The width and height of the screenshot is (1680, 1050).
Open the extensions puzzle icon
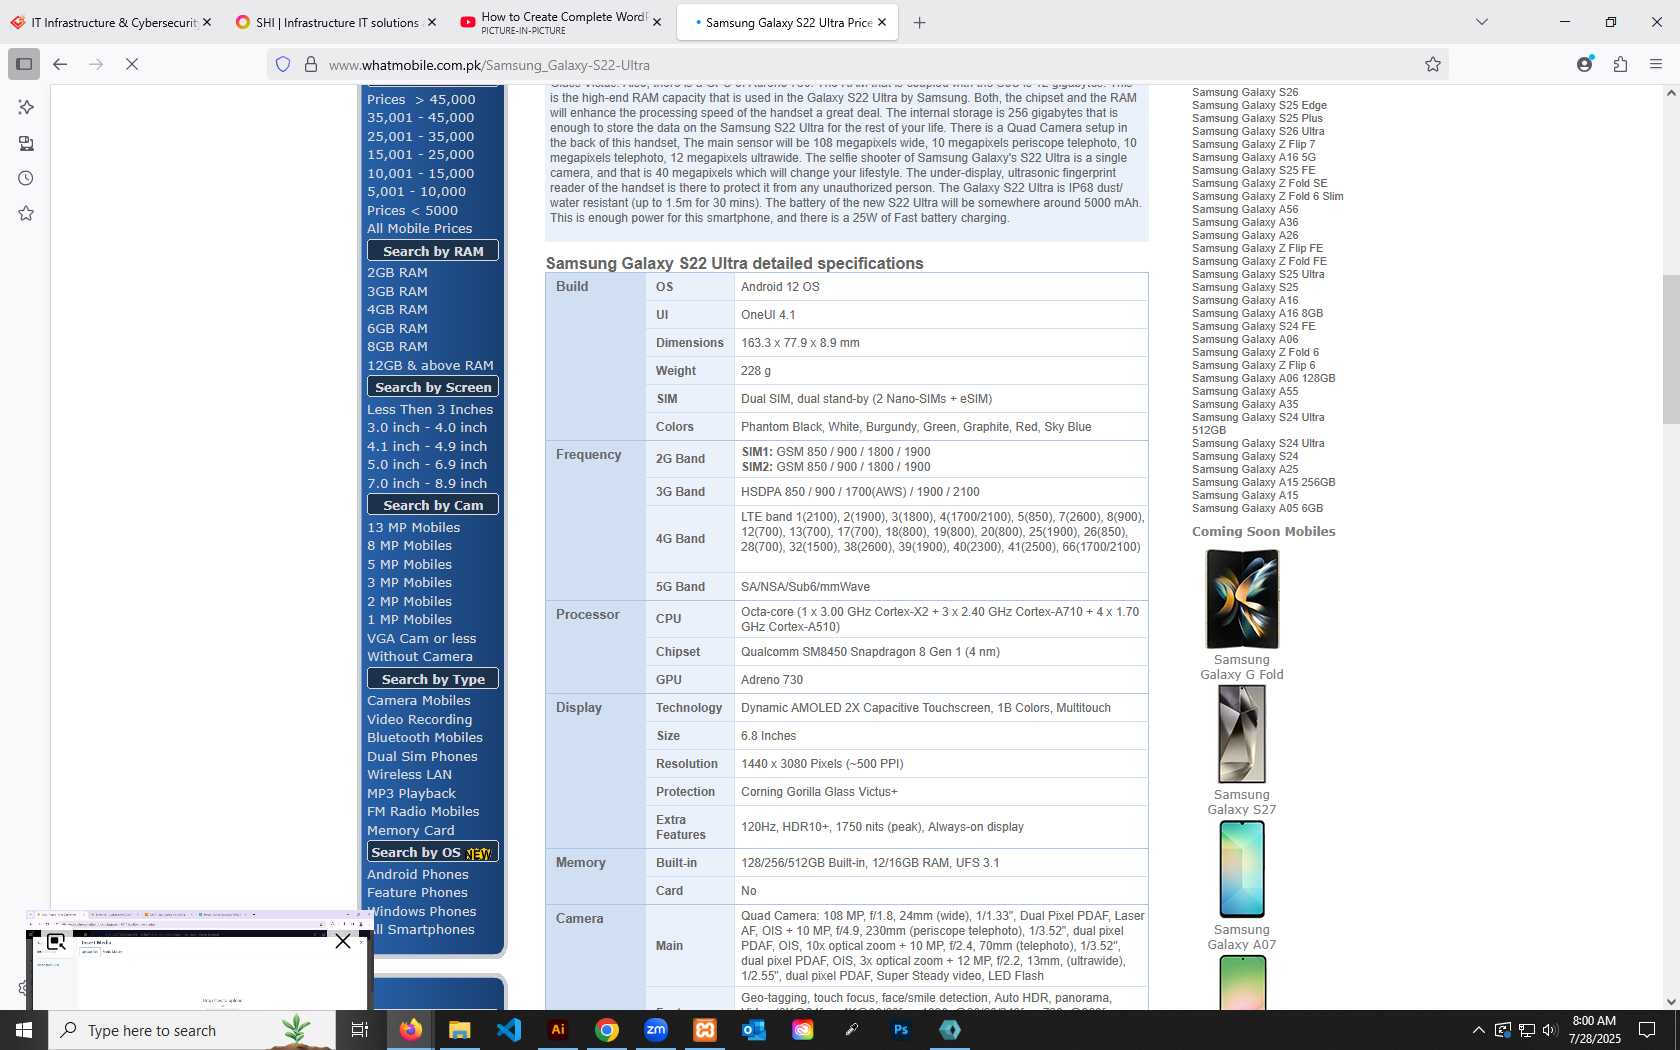tap(1621, 64)
